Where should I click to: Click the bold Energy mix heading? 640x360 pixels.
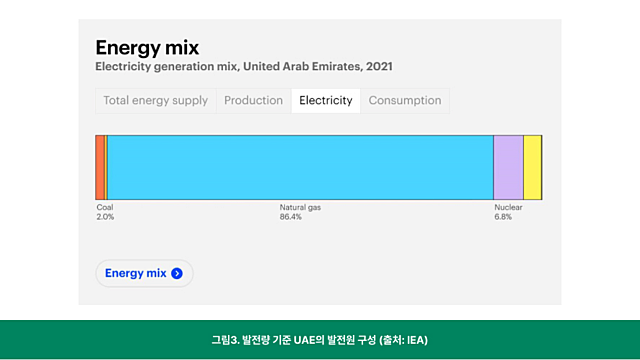pos(147,48)
